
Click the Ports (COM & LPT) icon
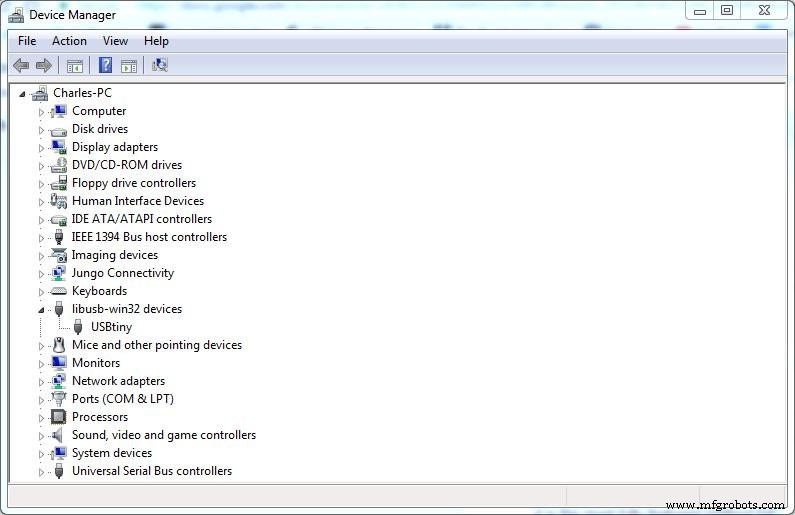[59, 399]
